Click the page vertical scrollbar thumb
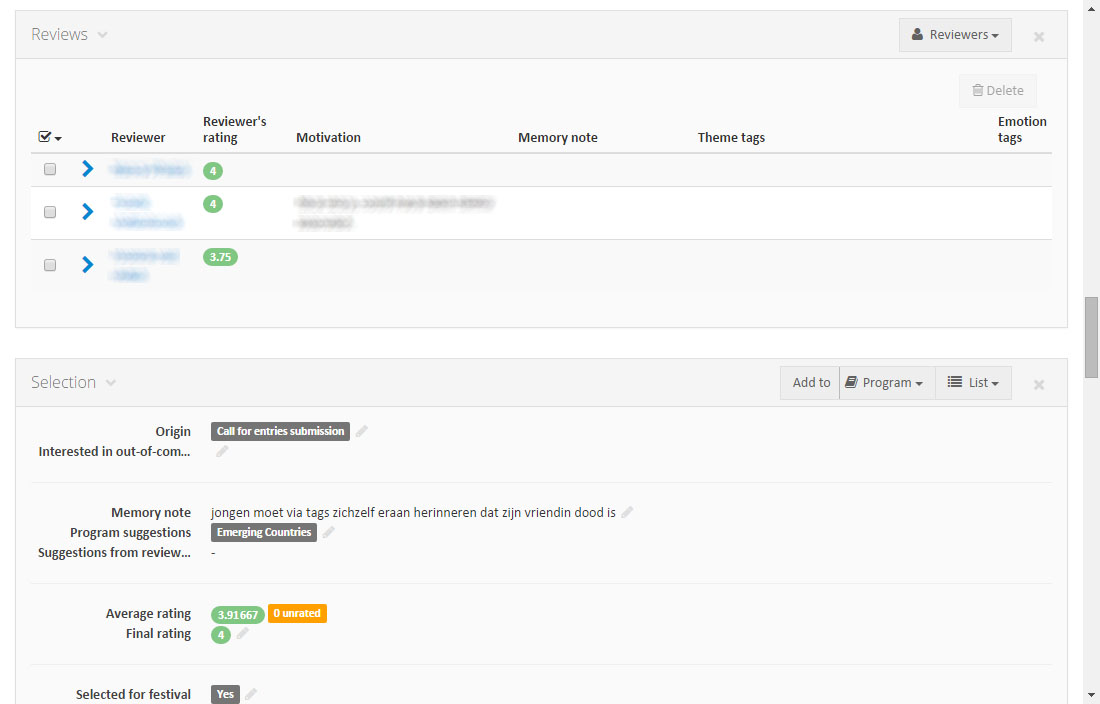The image size is (1100, 704). pos(1091,335)
